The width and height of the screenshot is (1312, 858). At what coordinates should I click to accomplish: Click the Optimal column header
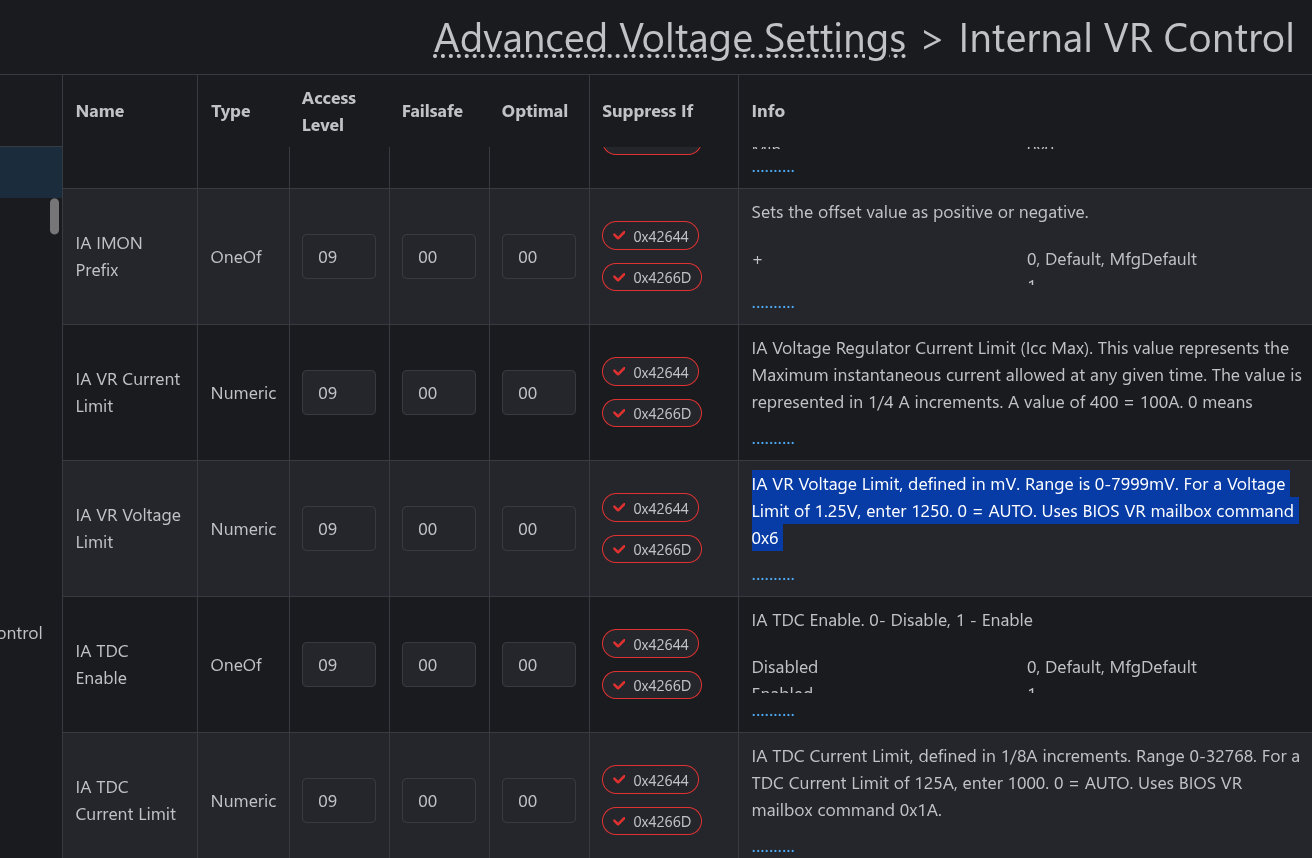point(535,111)
